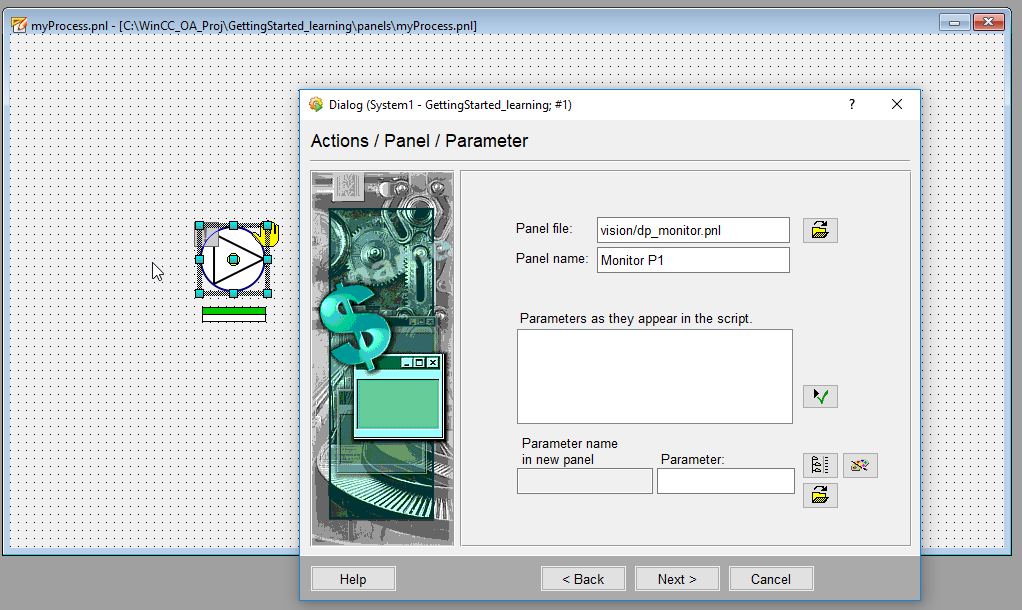Select the pump symbol center handle

[x=233, y=260]
